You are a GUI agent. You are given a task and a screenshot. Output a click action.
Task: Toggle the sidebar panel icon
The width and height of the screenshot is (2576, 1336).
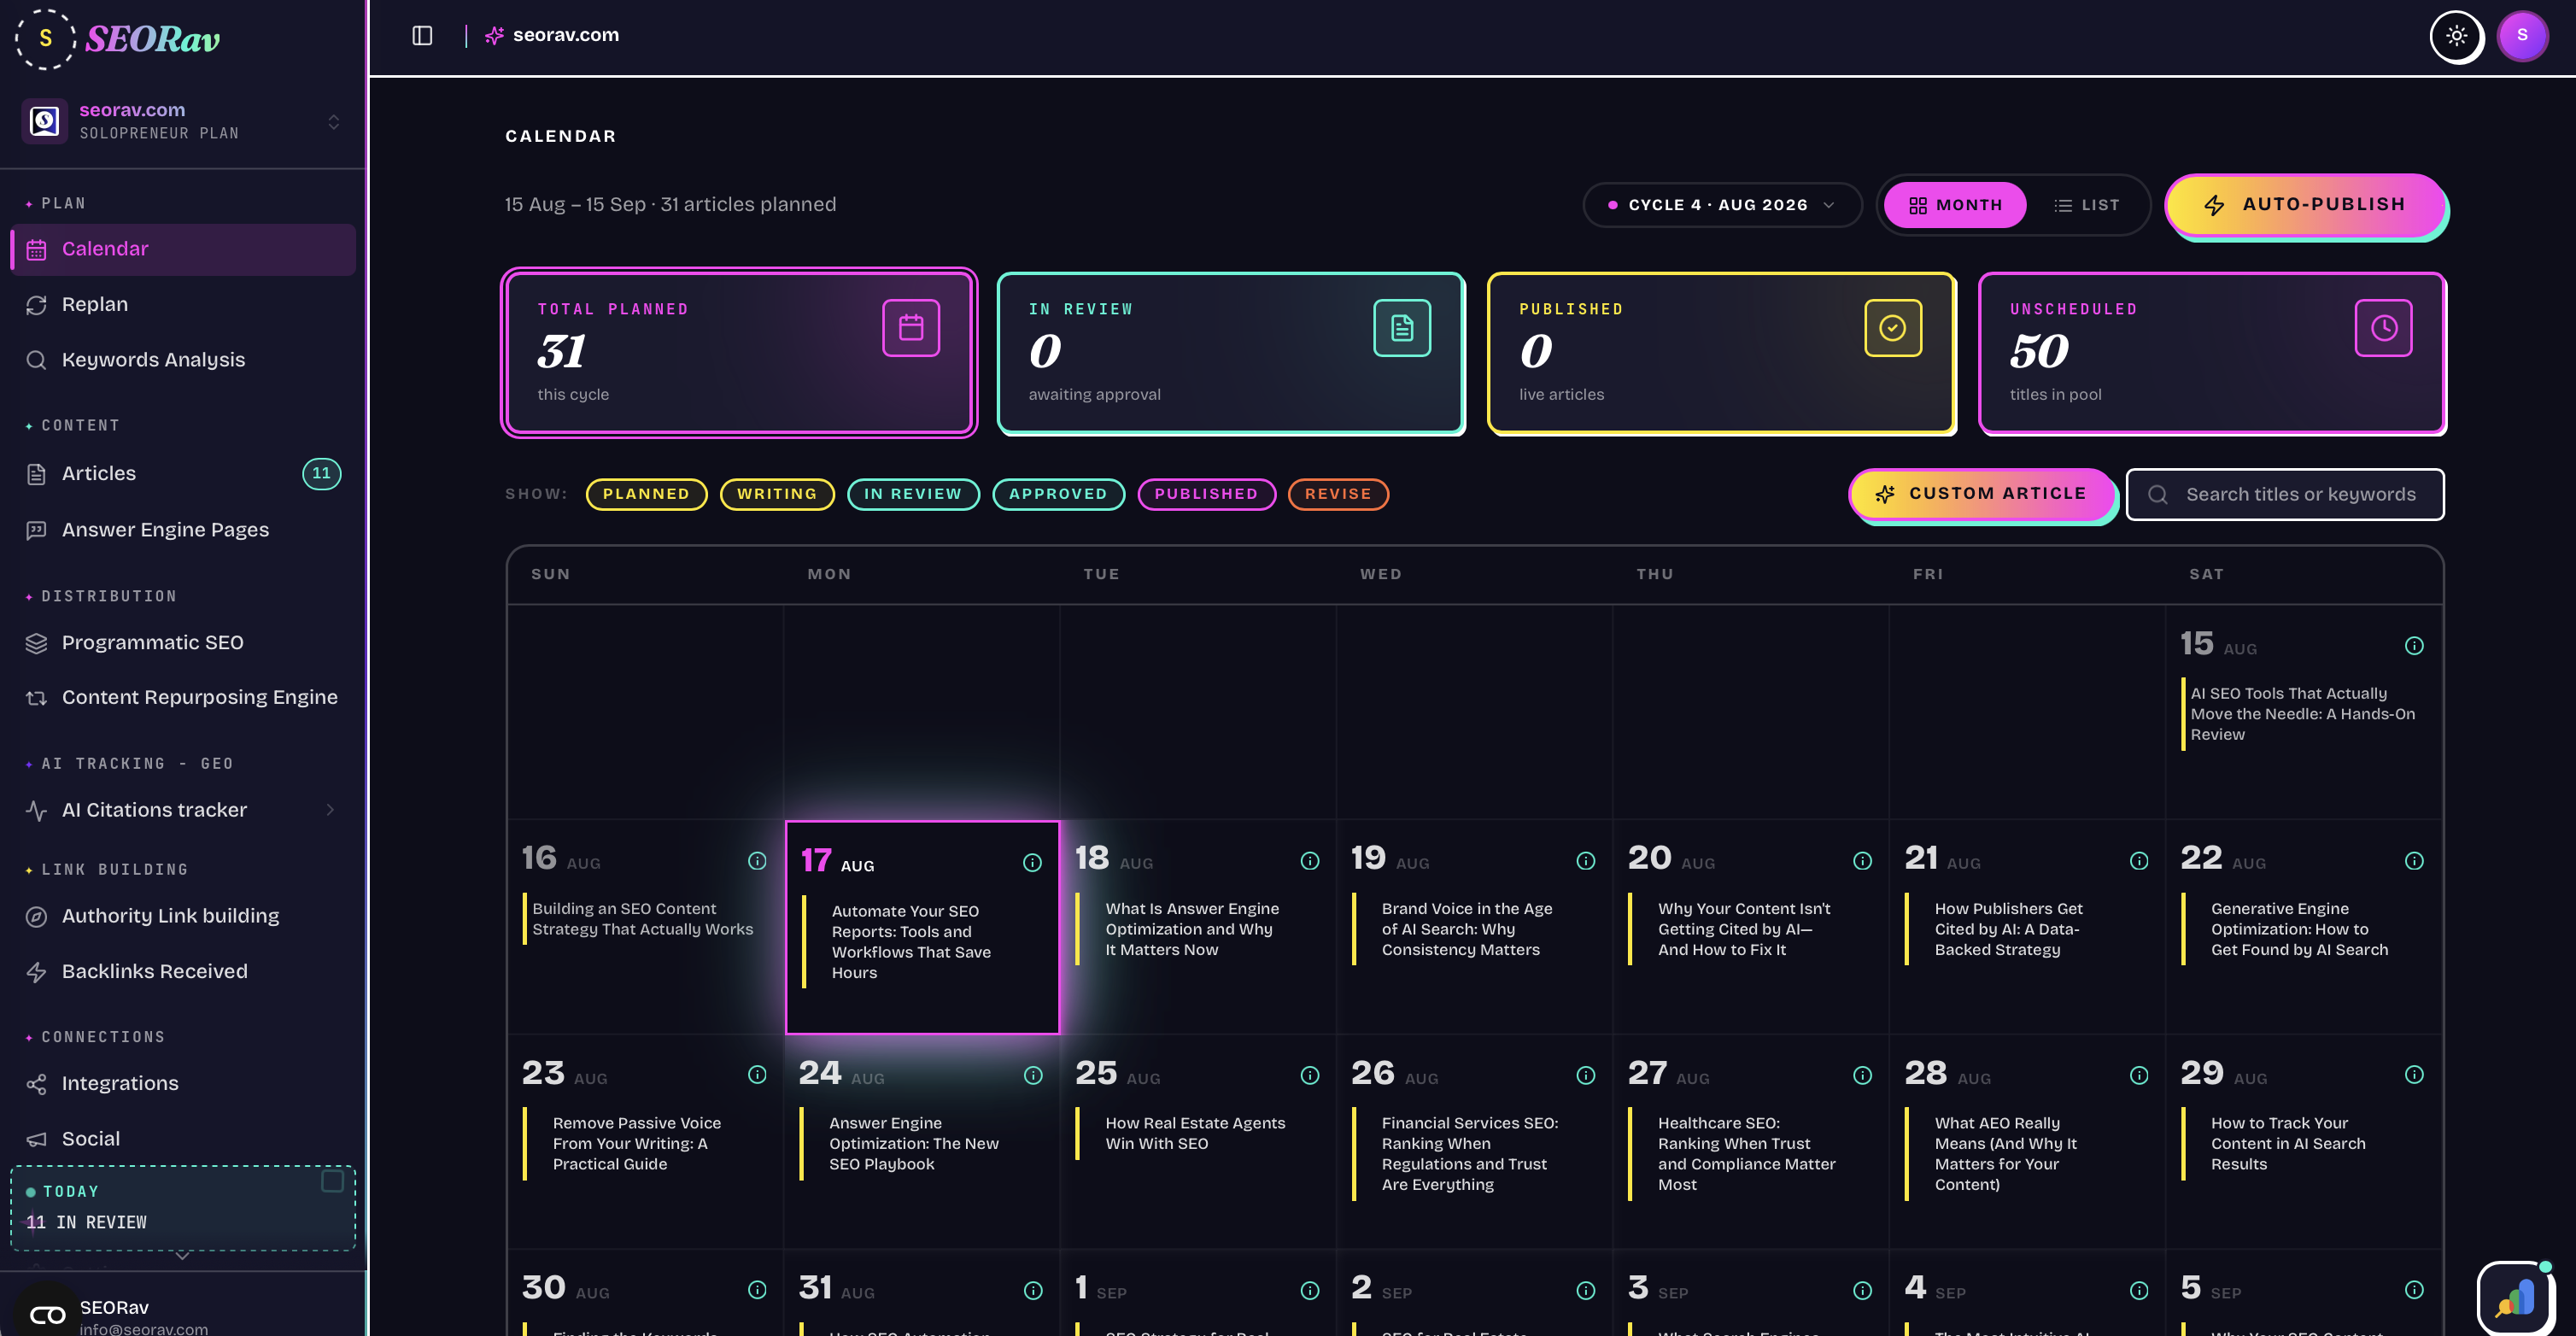coord(422,36)
